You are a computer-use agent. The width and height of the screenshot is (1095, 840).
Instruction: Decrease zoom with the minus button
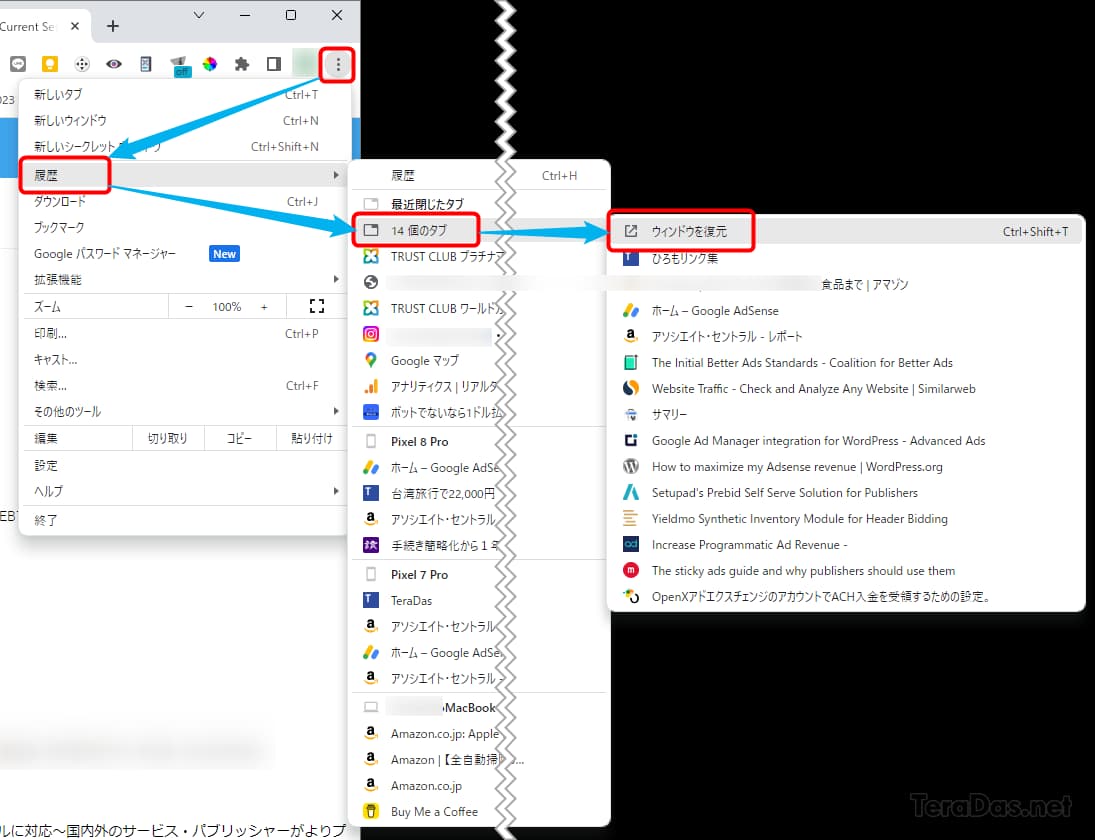(x=189, y=307)
